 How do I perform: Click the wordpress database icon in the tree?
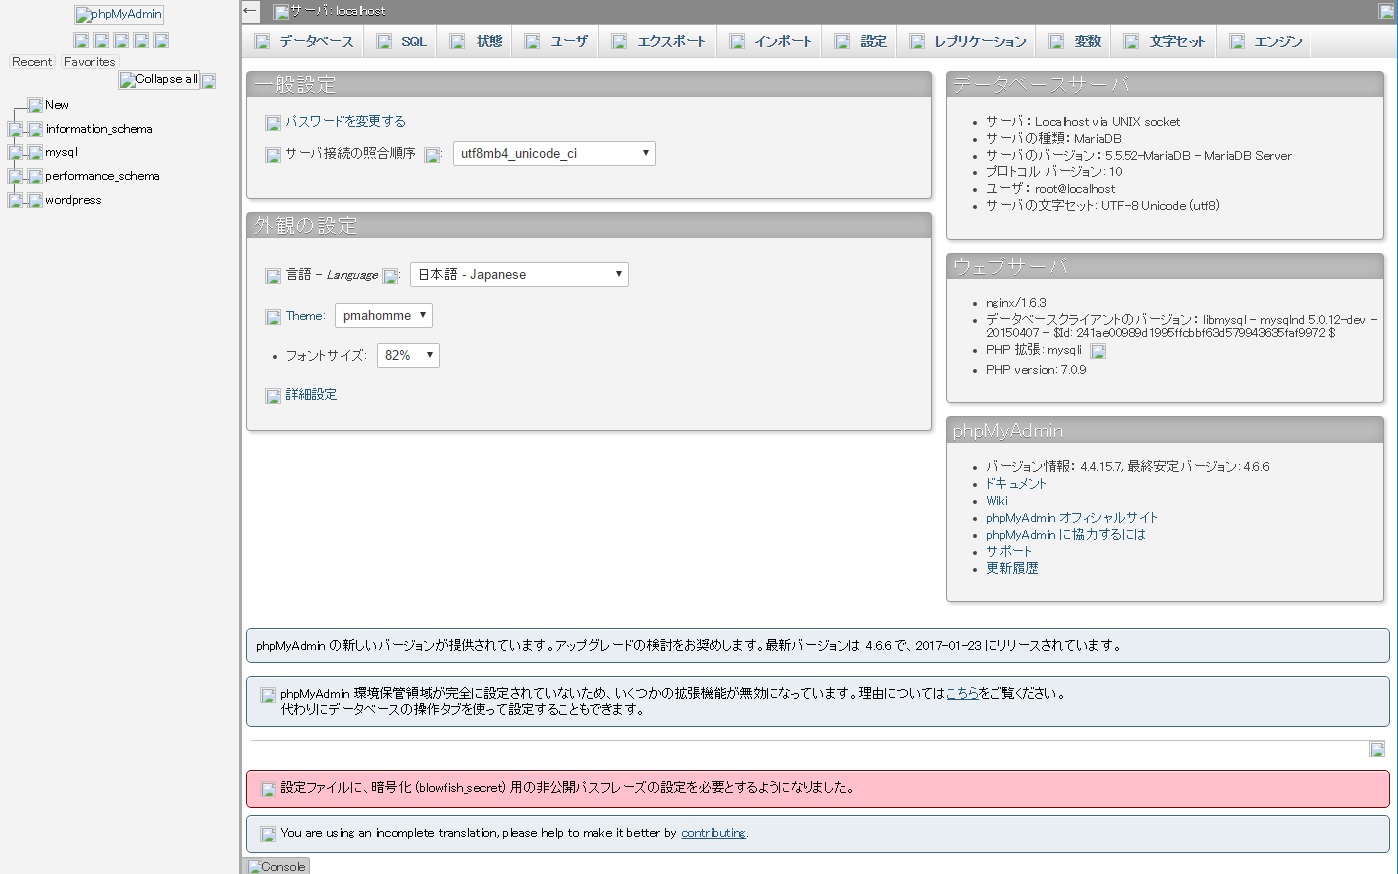click(35, 200)
